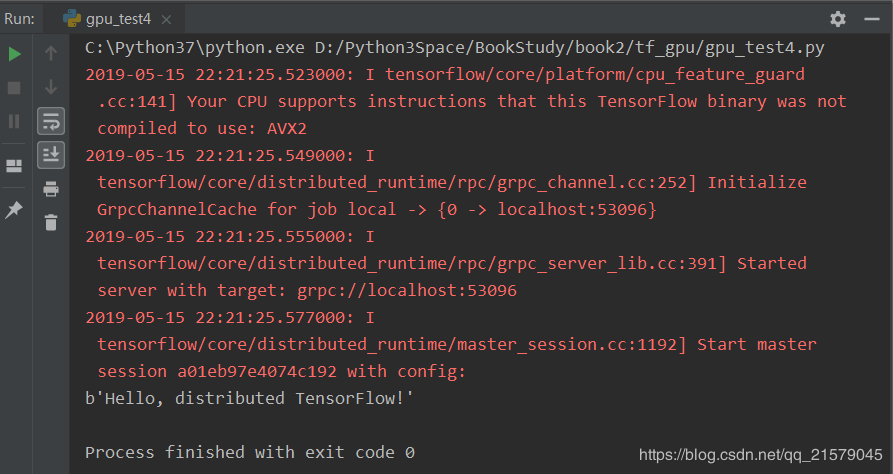This screenshot has width=893, height=474.
Task: Clear all console output with the trash icon
Action: 51,222
